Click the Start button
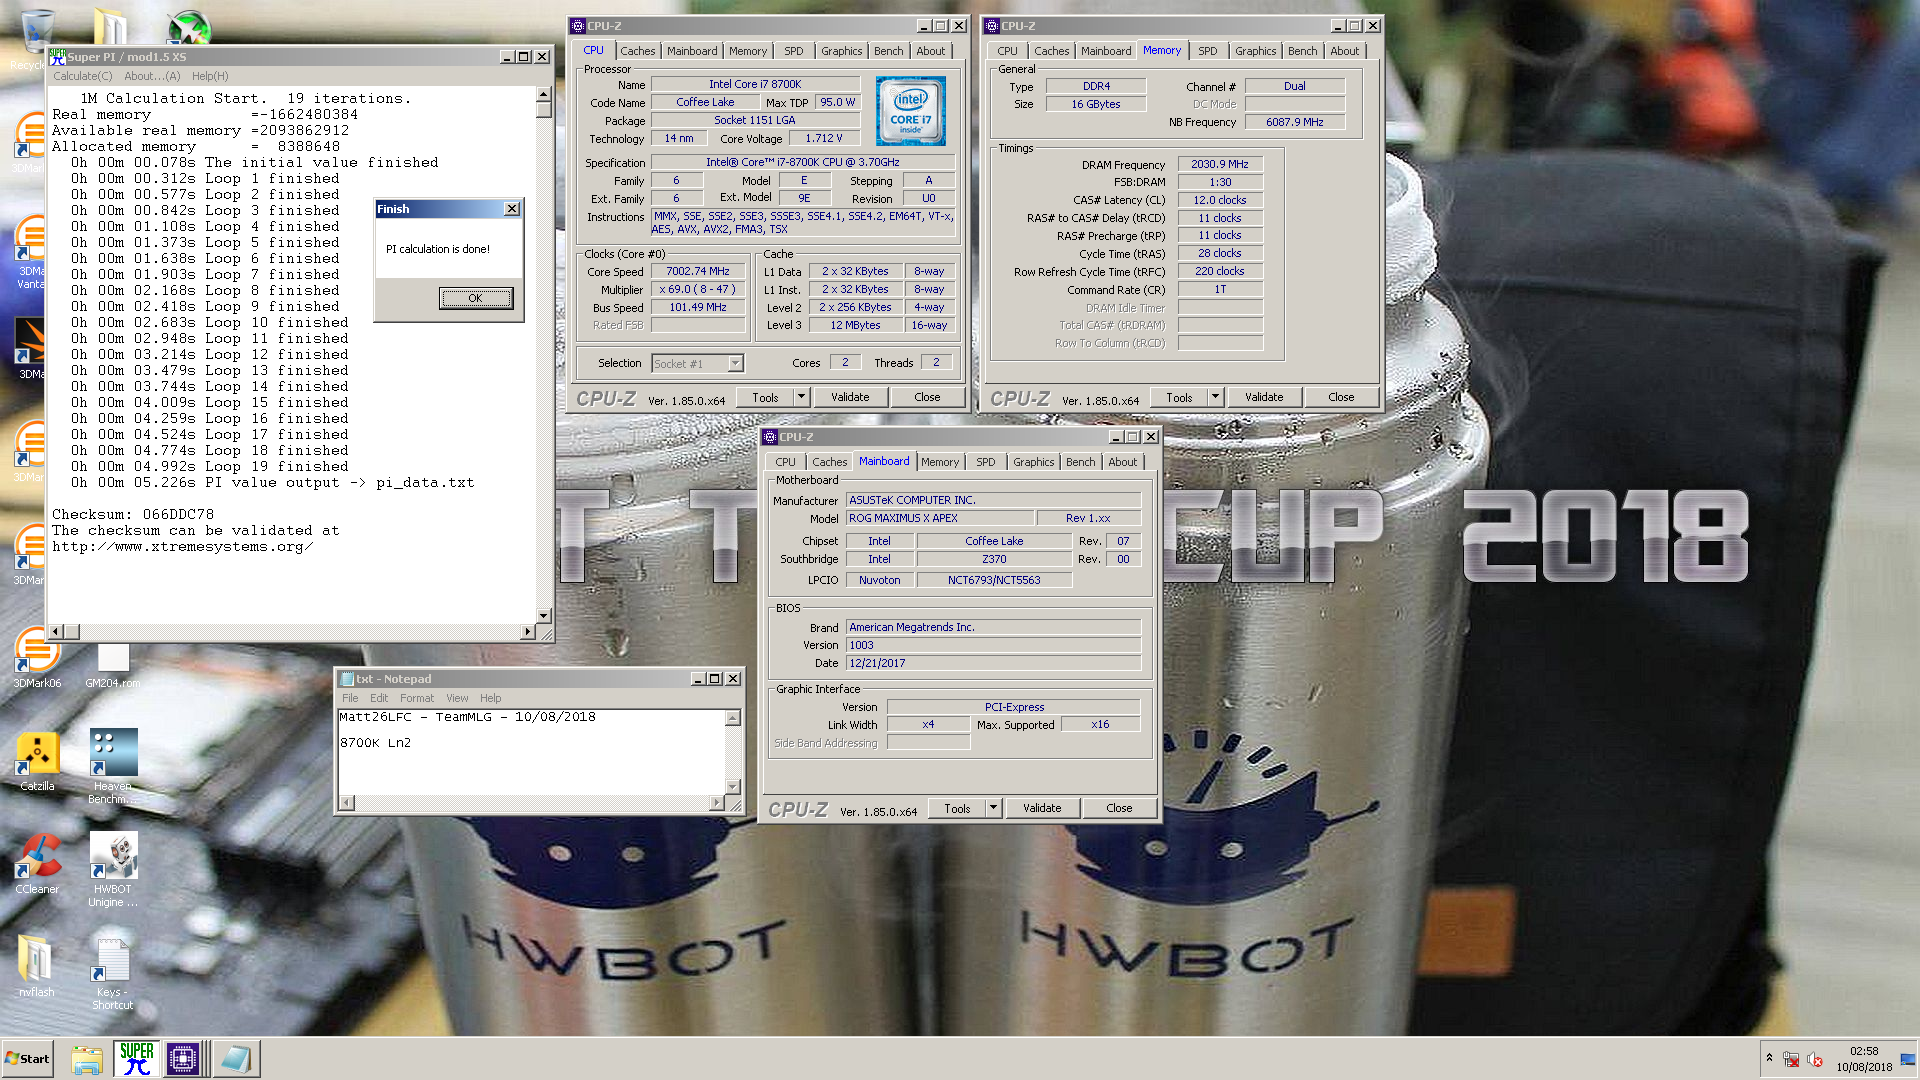Screen dimensions: 1920x1080 (x=28, y=1058)
